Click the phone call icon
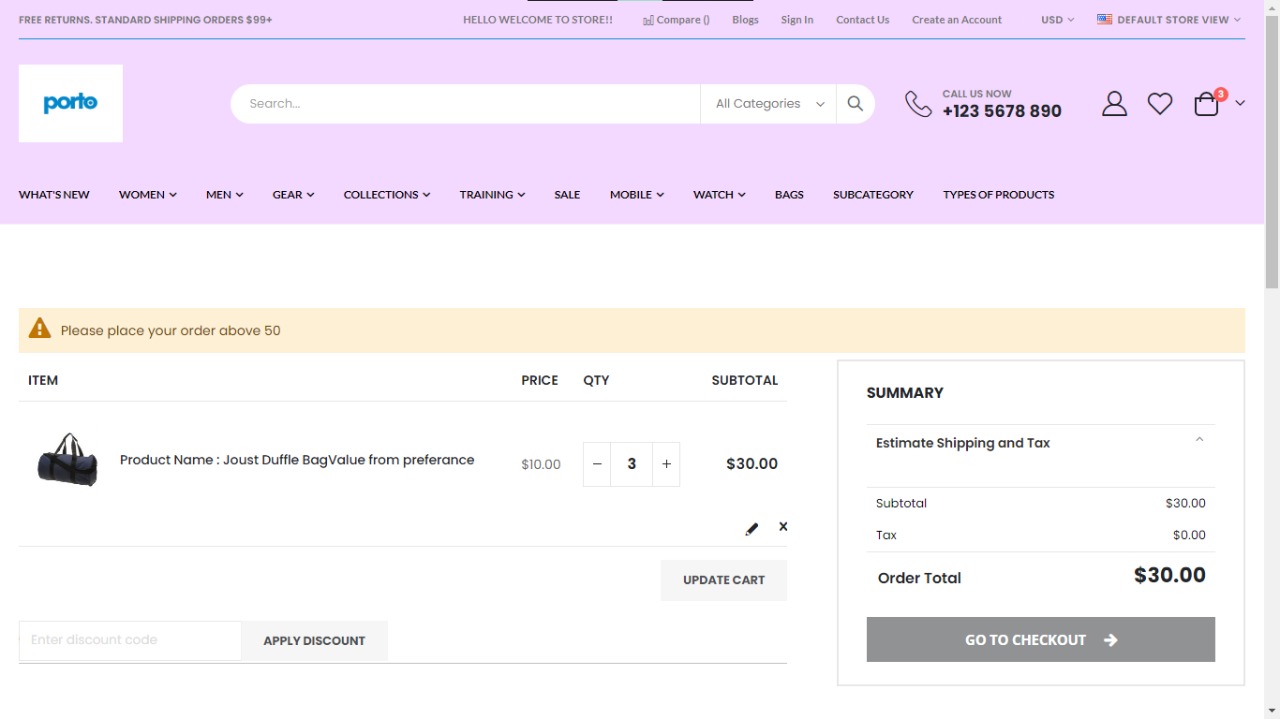This screenshot has height=719, width=1280. point(918,103)
